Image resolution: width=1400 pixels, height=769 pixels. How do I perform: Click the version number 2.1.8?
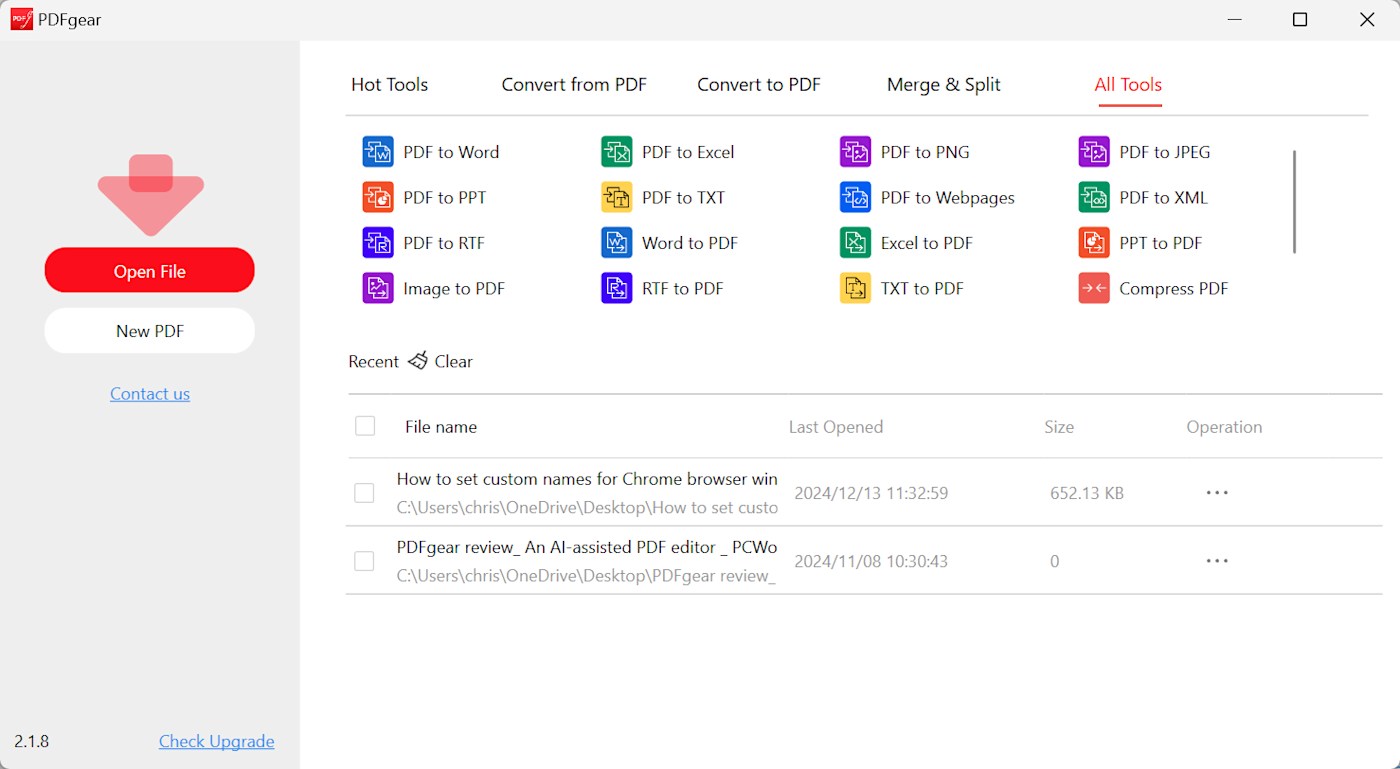point(31,741)
